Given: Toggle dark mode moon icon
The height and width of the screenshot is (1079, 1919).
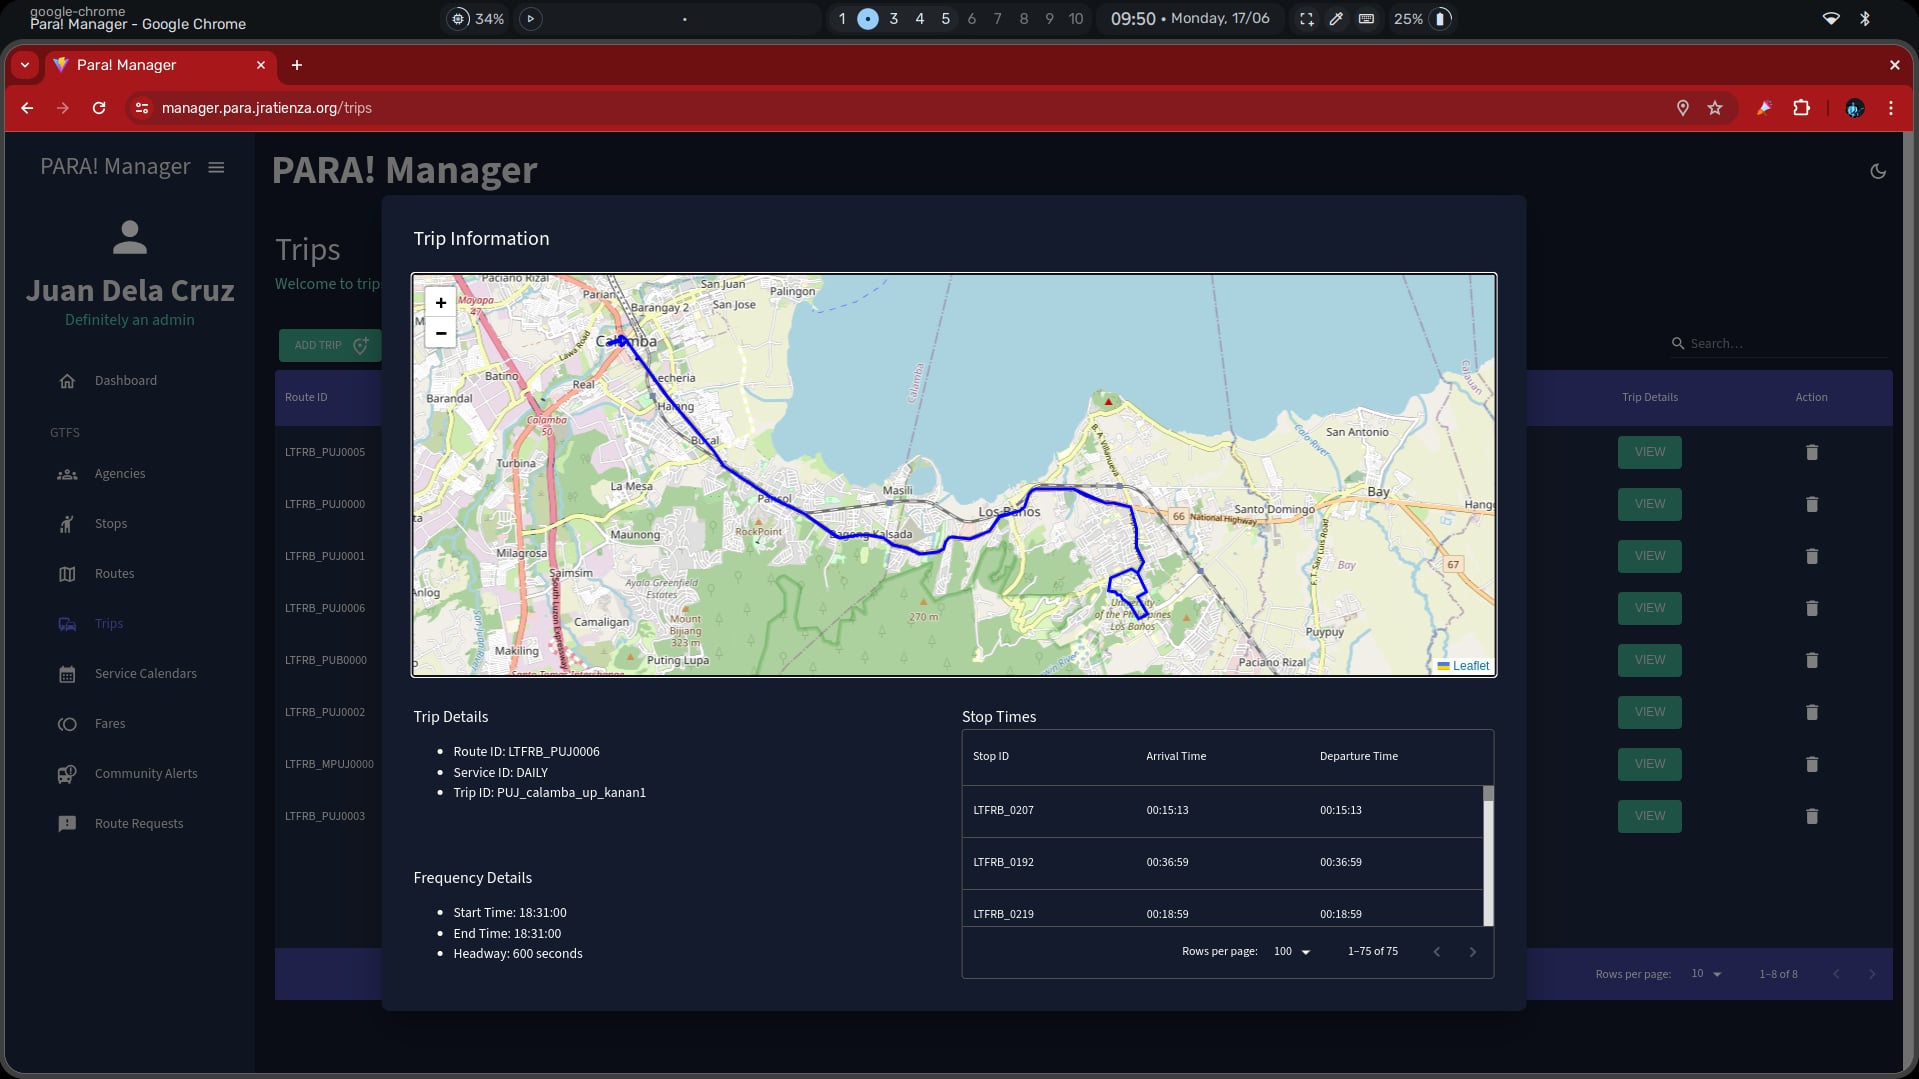Looking at the screenshot, I should pyautogui.click(x=1878, y=171).
